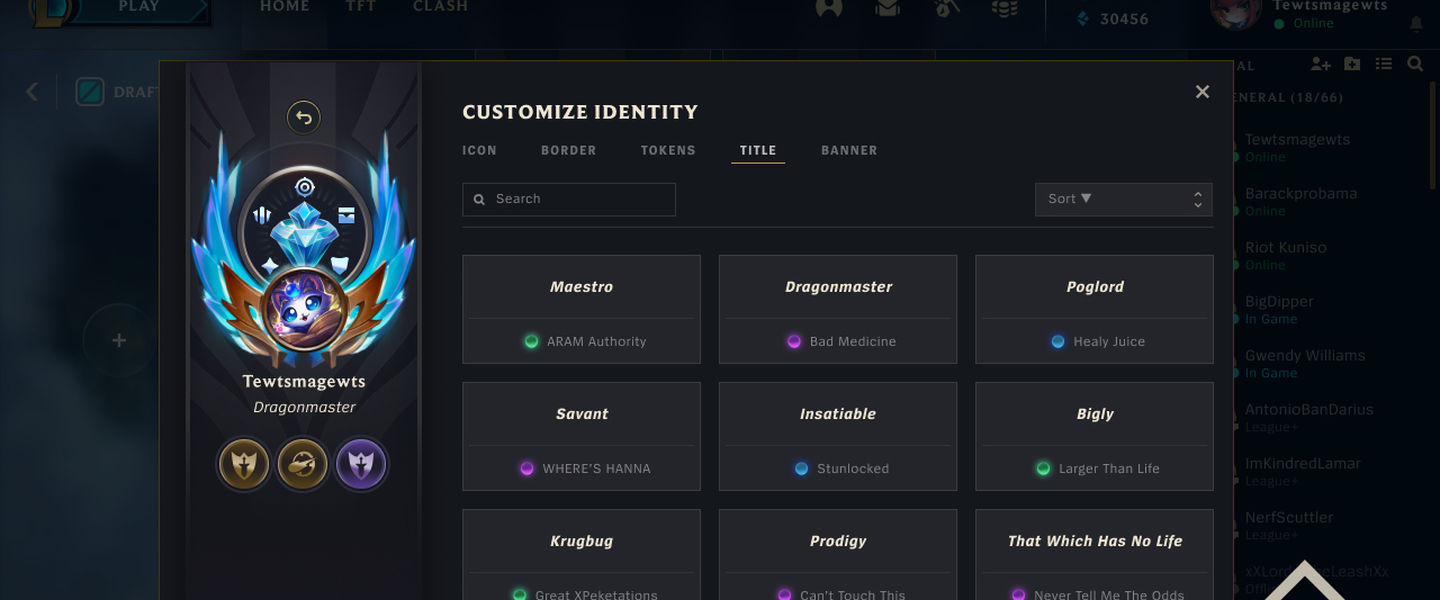Click the purple Bad Medicine gem
Image resolution: width=1440 pixels, height=600 pixels.
pos(794,341)
